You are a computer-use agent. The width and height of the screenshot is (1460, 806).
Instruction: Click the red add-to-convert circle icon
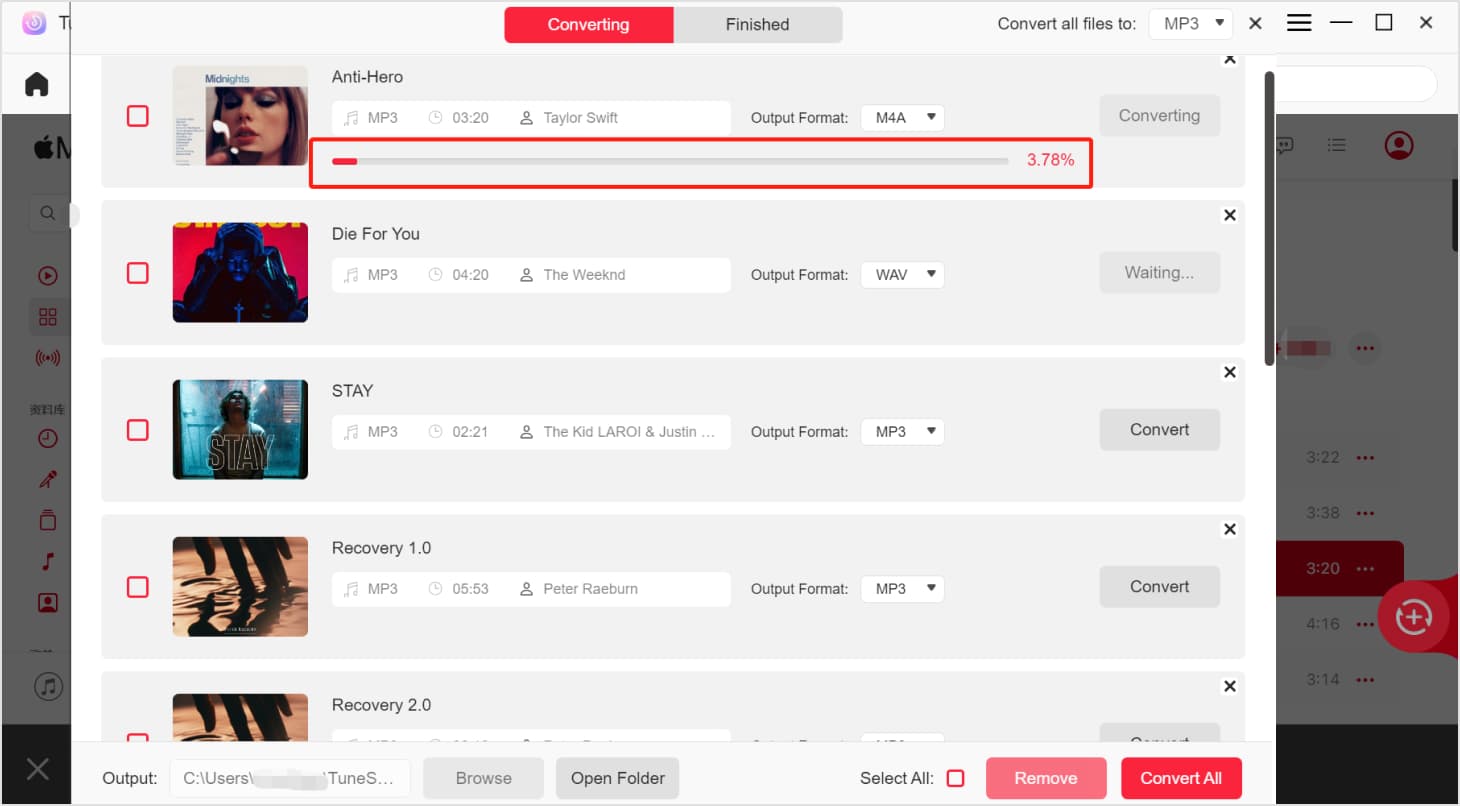click(x=1413, y=617)
